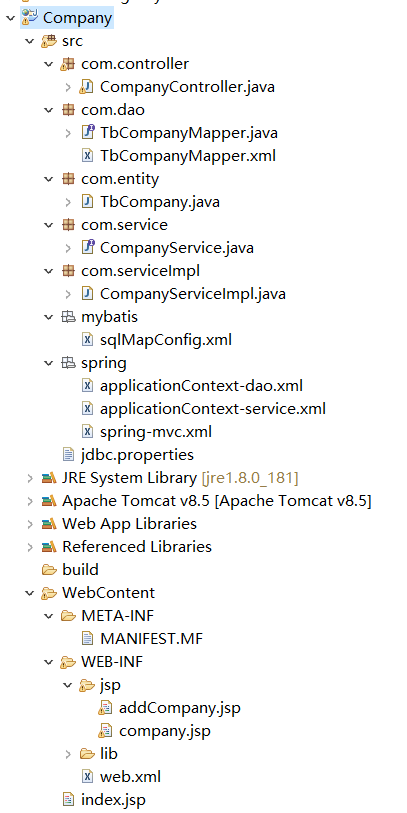Expand the Referenced Libraries node

(x=30, y=546)
